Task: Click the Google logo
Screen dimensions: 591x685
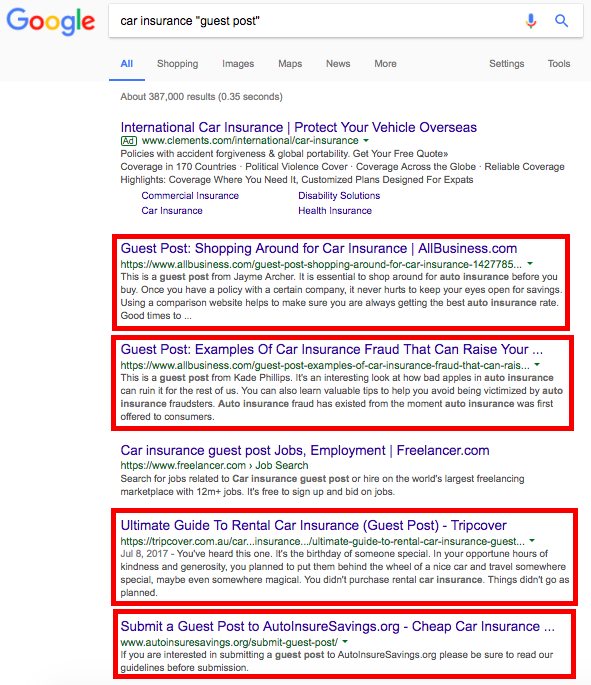Action: coord(51,21)
